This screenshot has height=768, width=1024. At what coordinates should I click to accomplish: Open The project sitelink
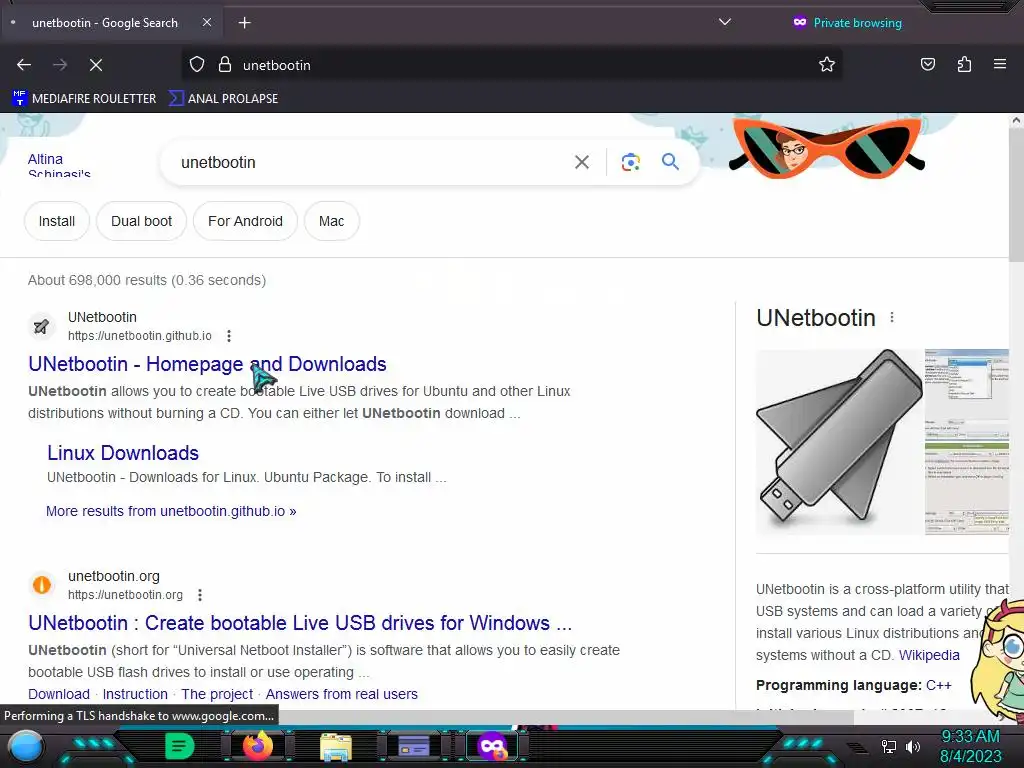pyautogui.click(x=217, y=694)
